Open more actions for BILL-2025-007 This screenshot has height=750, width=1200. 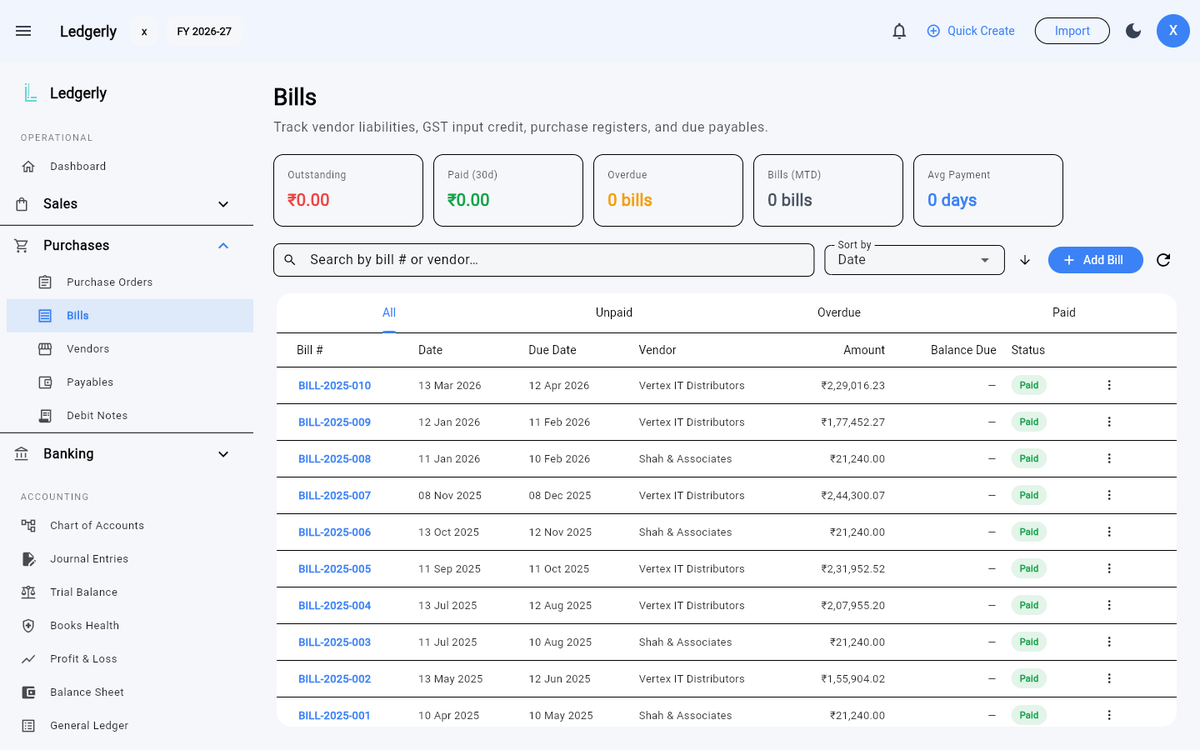click(x=1109, y=495)
